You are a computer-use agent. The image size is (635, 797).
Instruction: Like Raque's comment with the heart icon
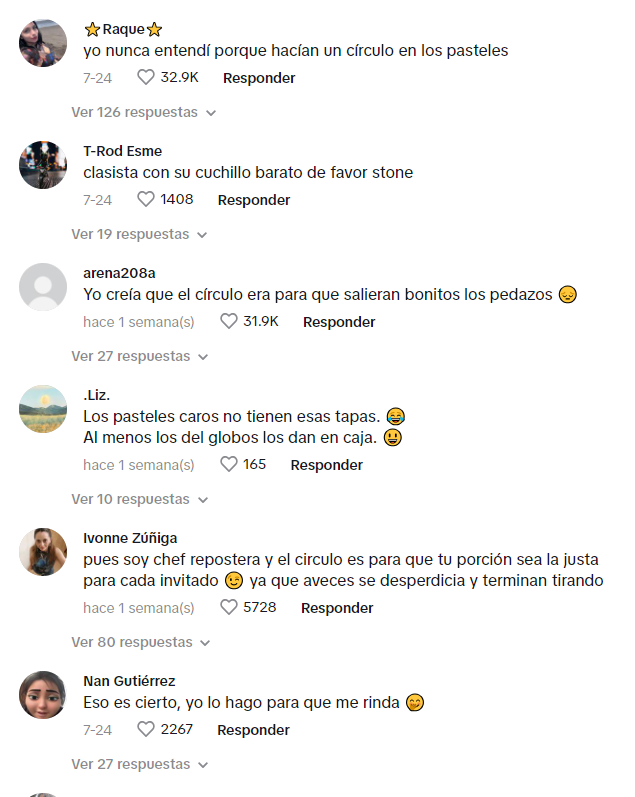pos(146,77)
